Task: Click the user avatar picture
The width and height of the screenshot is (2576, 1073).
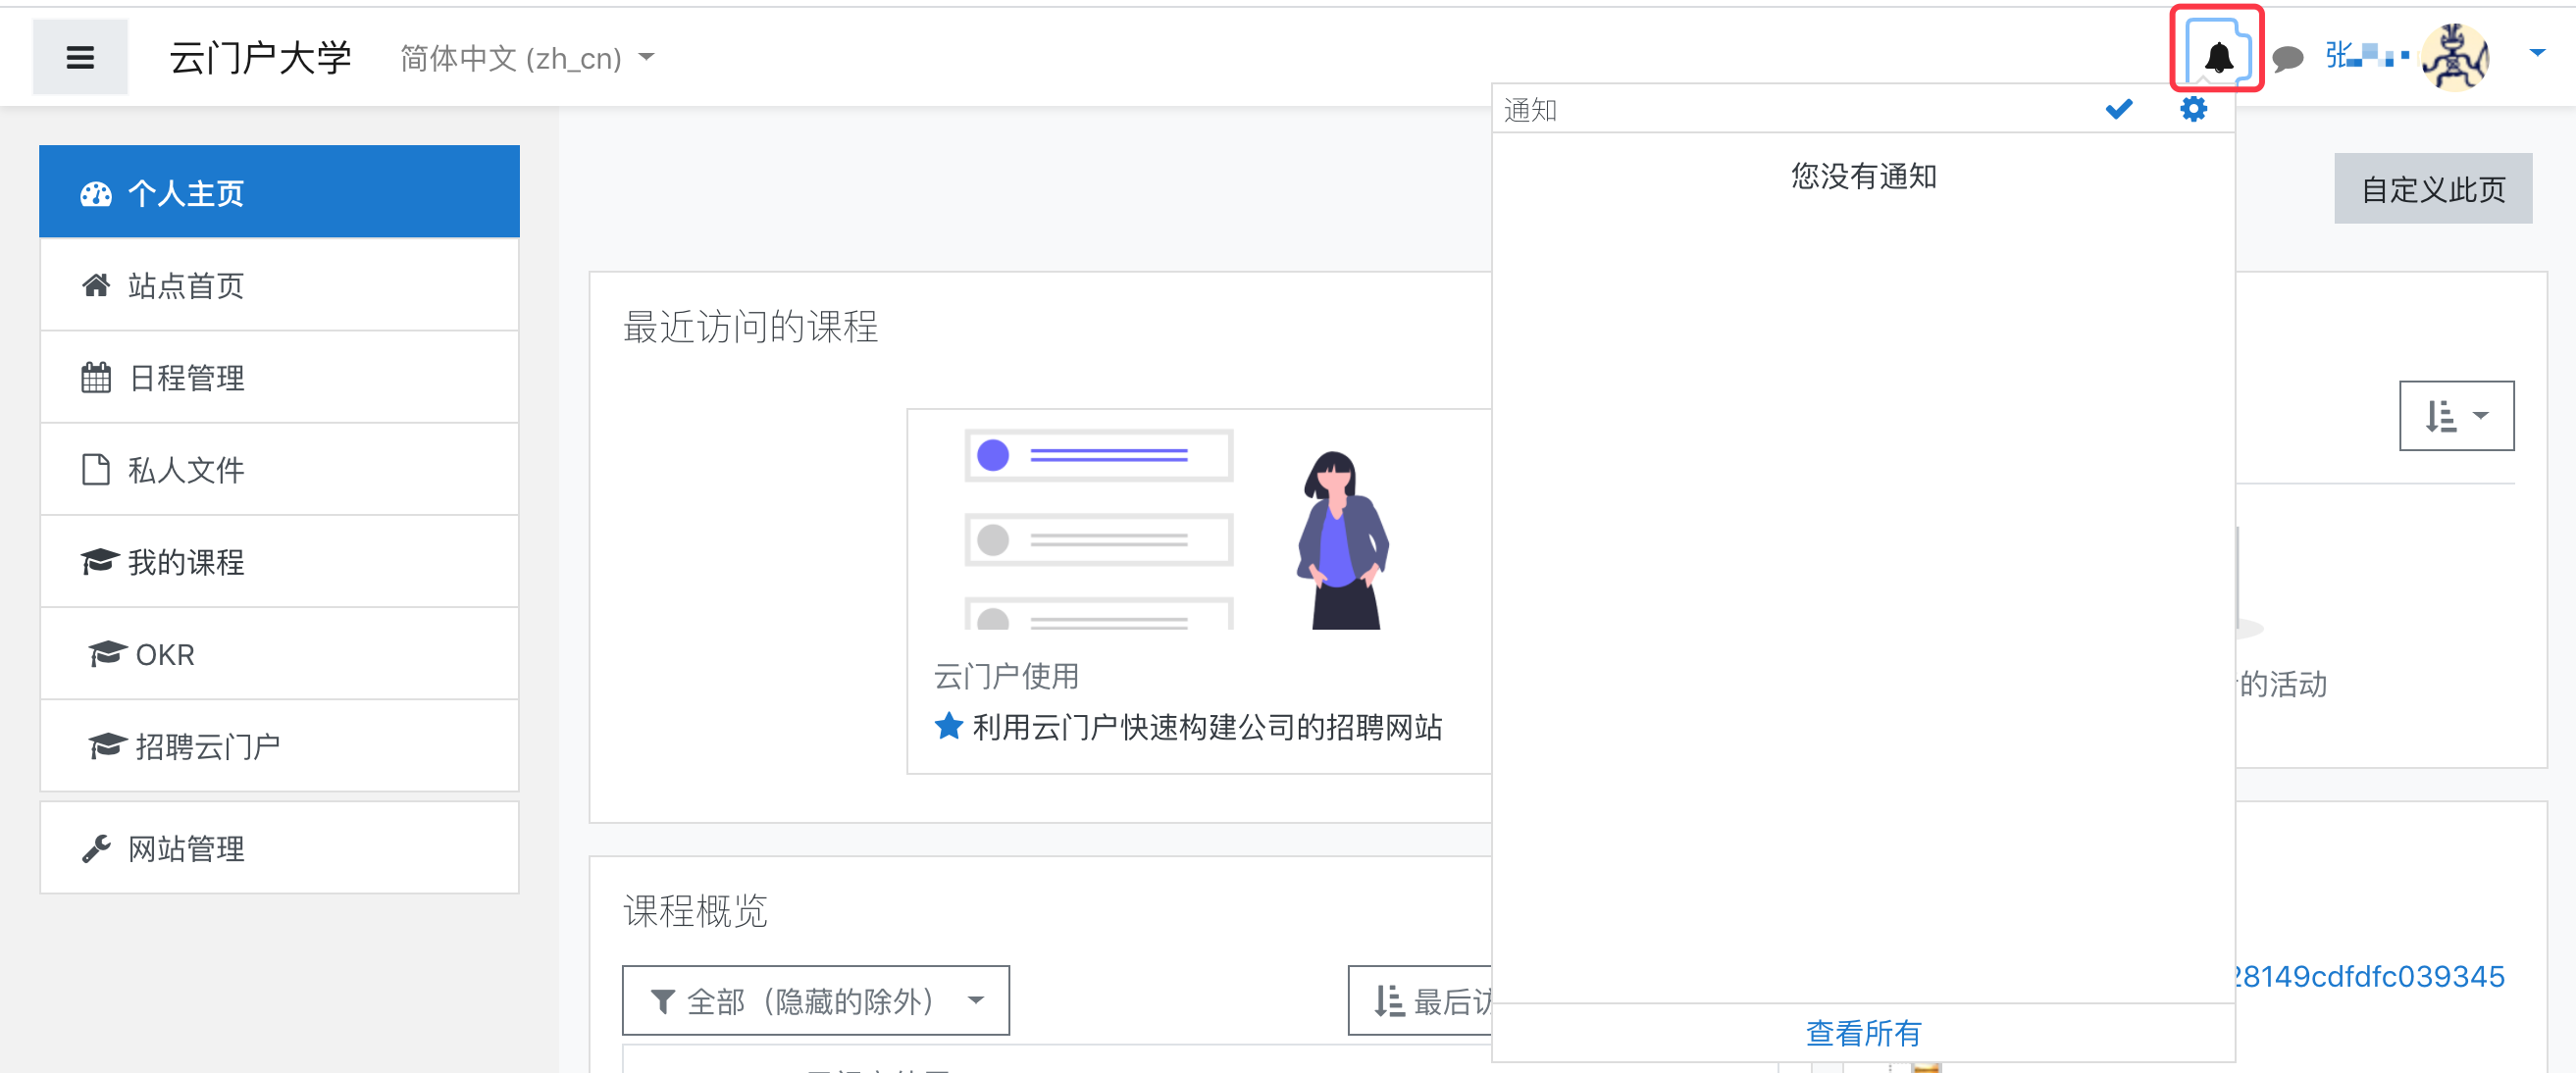Action: pyautogui.click(x=2456, y=57)
